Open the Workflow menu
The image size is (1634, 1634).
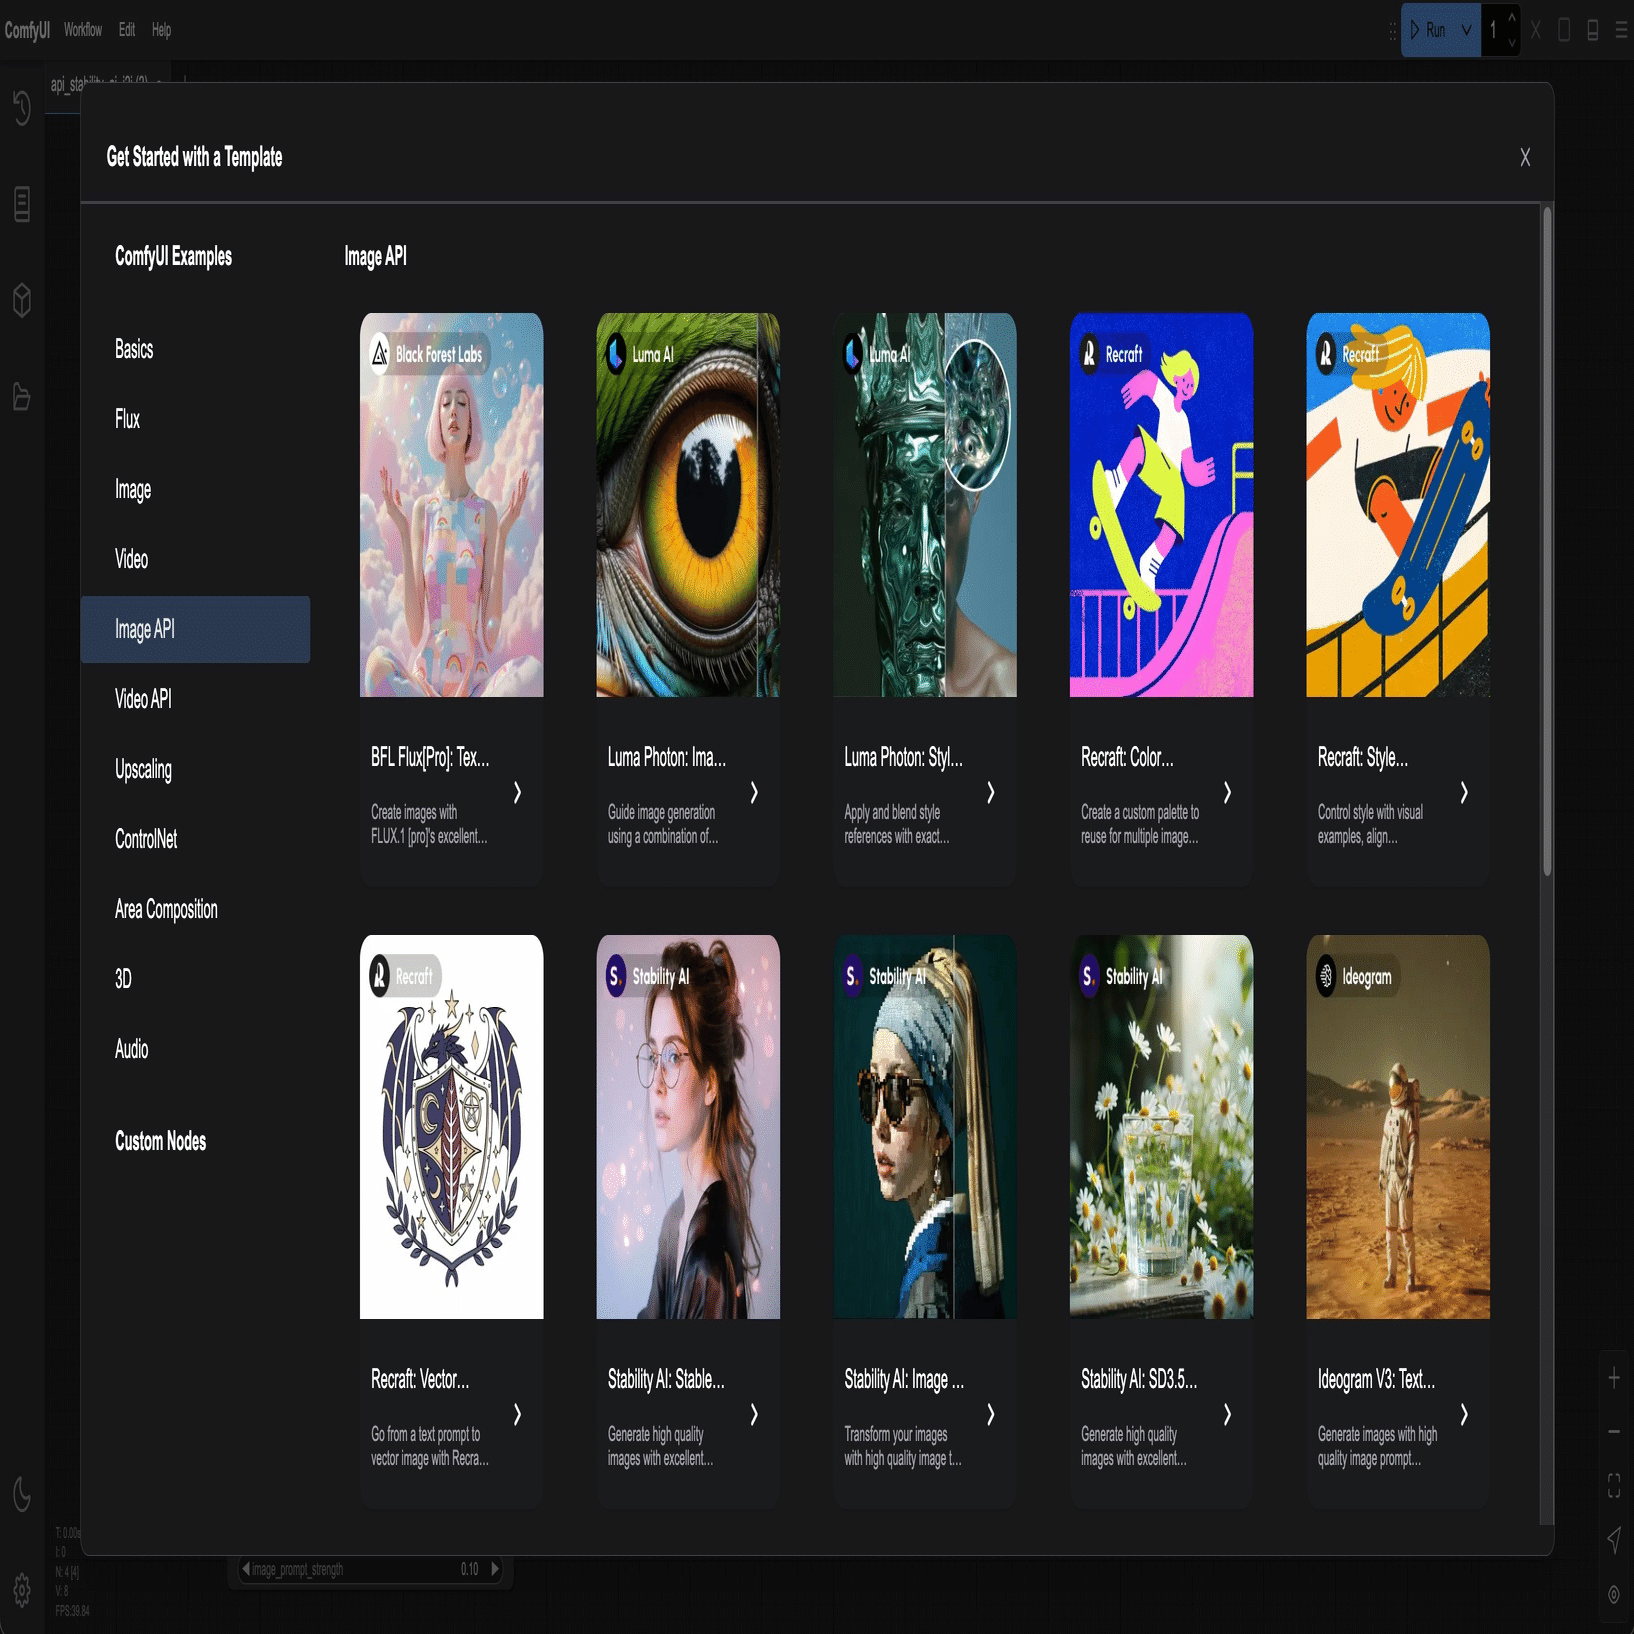point(83,30)
